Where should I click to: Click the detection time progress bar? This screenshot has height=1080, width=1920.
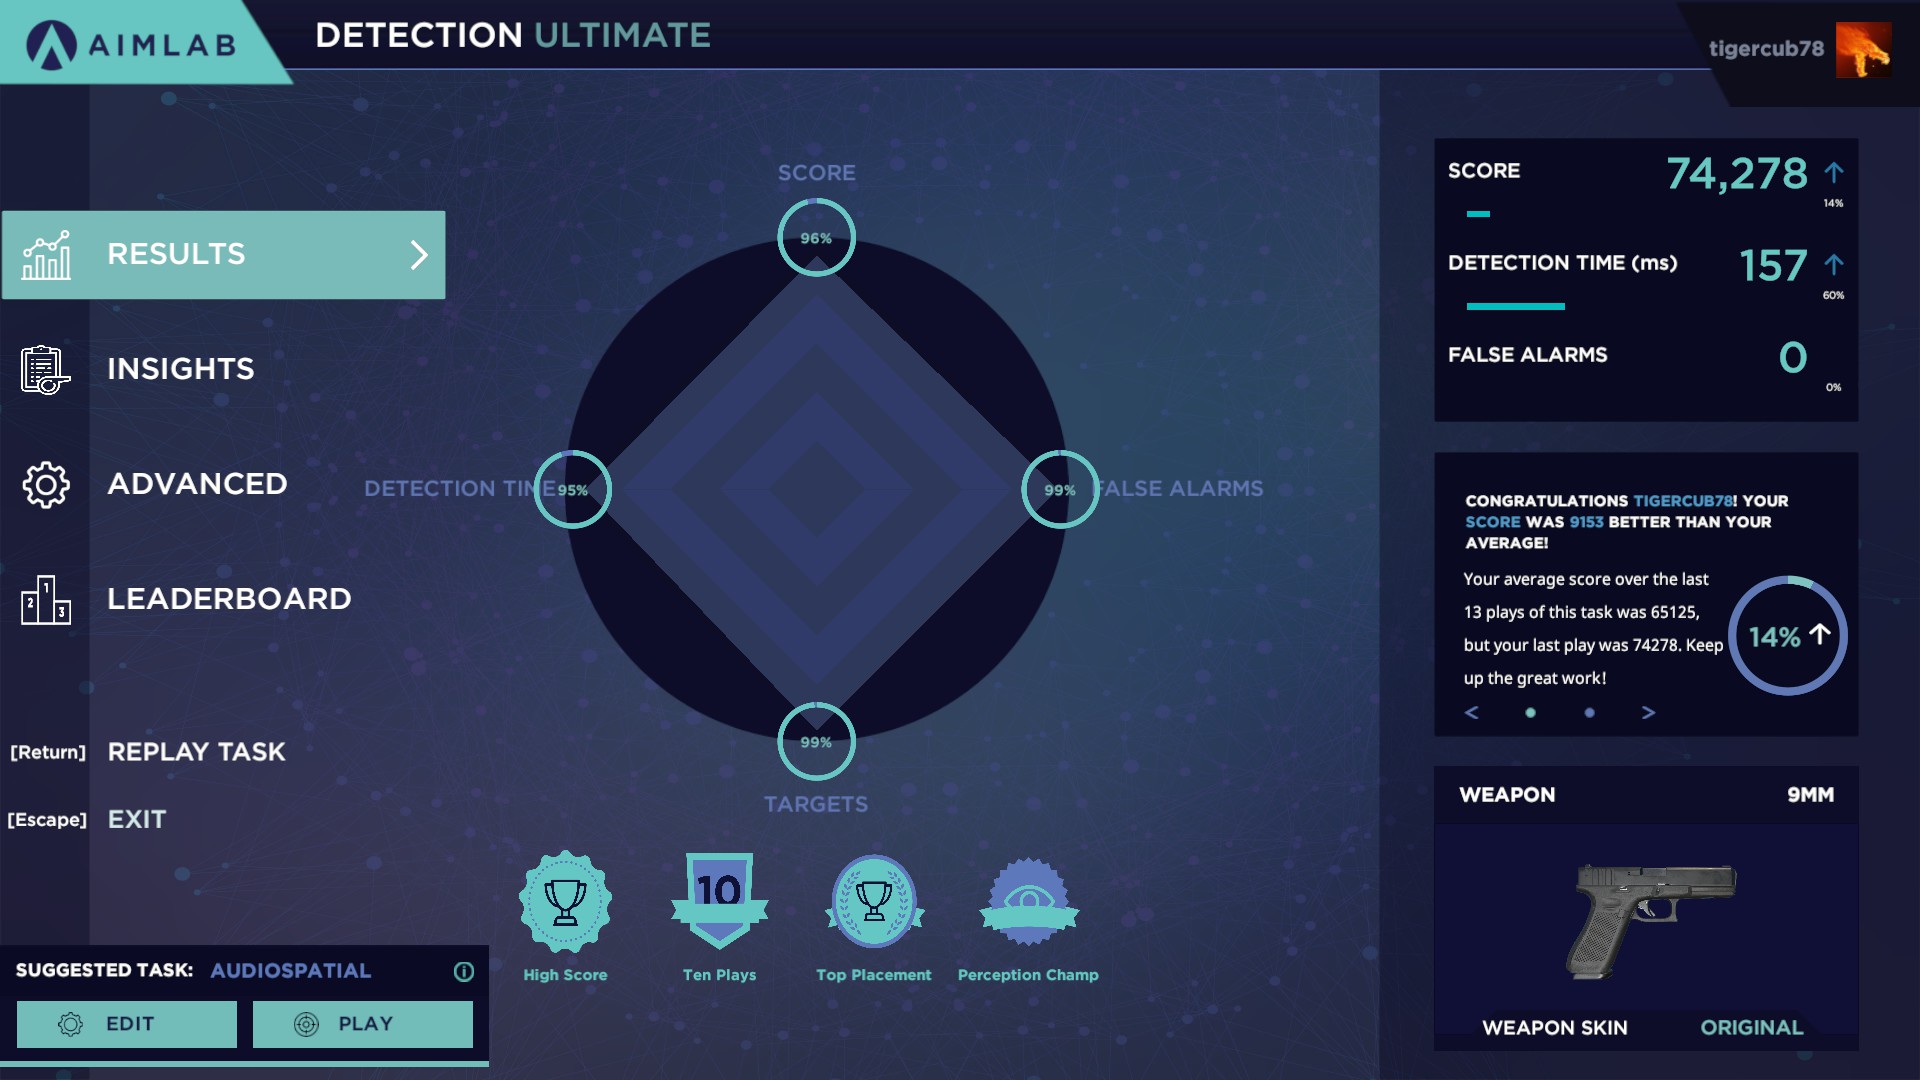1515,306
